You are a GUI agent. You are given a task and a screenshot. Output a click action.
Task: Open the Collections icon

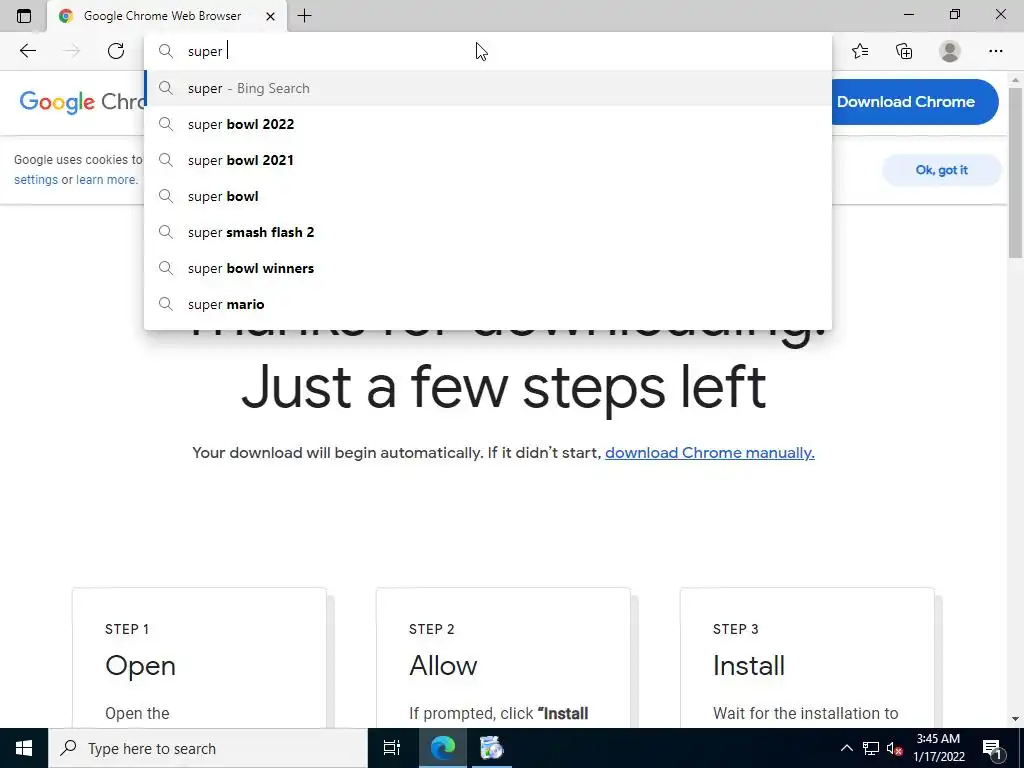click(904, 51)
